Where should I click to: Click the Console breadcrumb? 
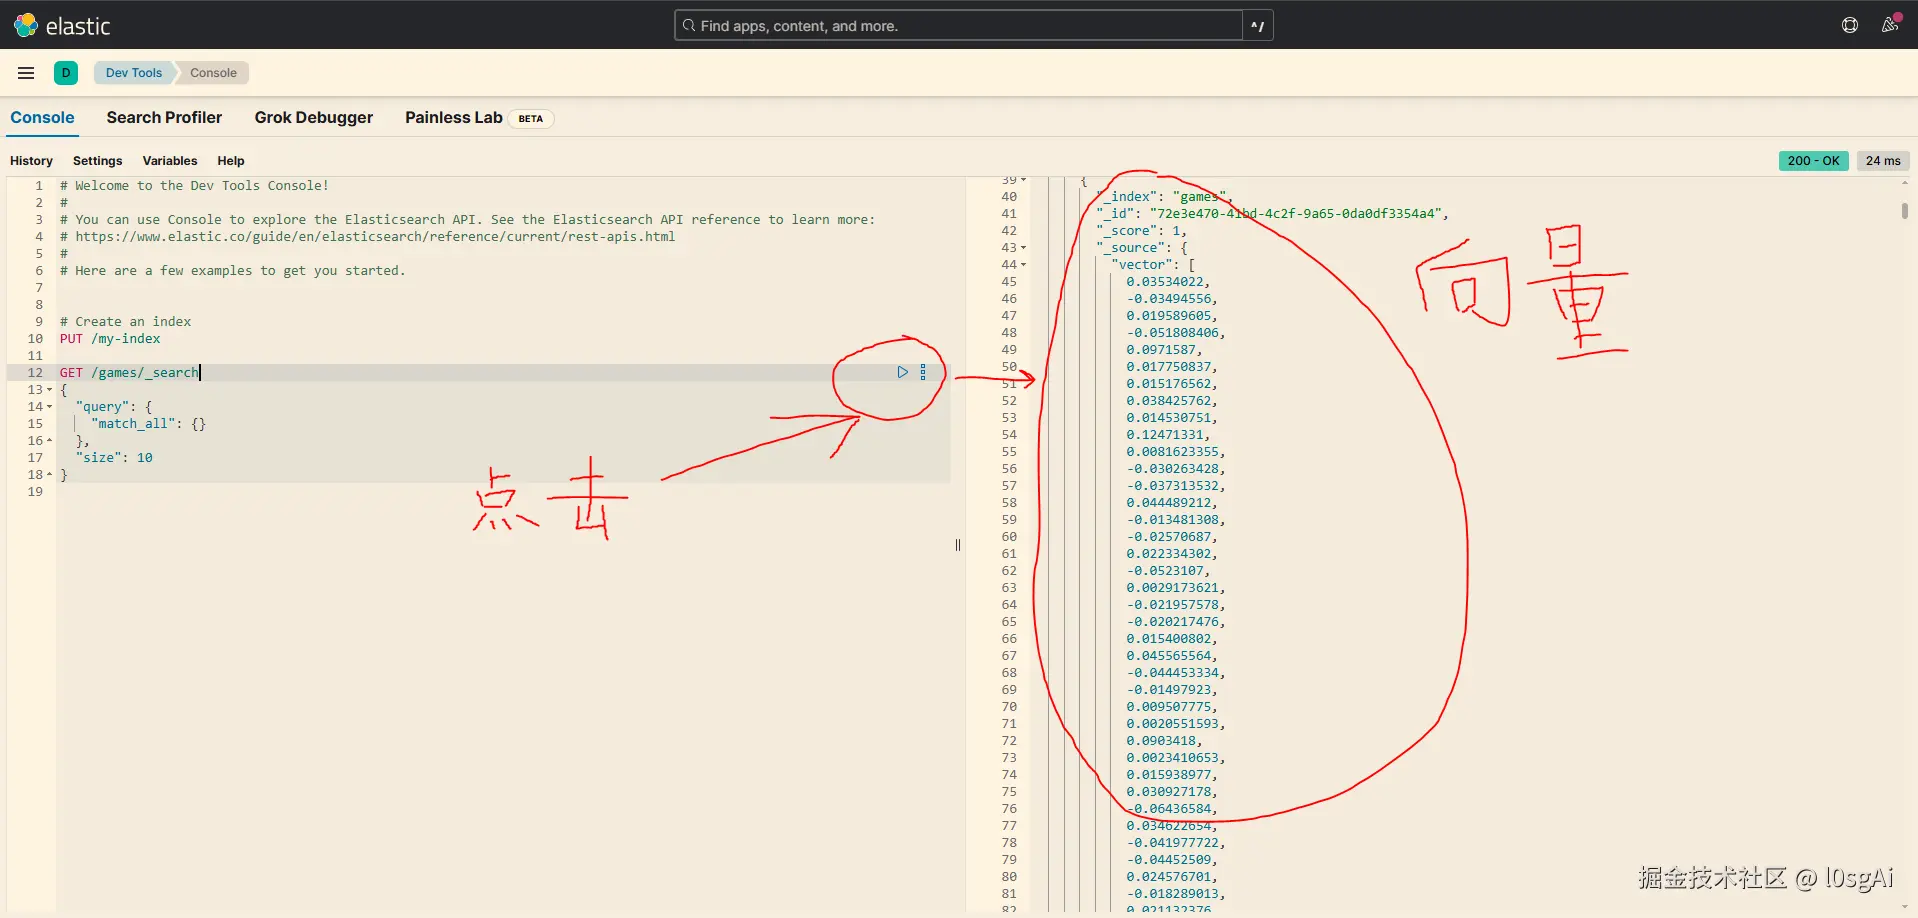213,73
